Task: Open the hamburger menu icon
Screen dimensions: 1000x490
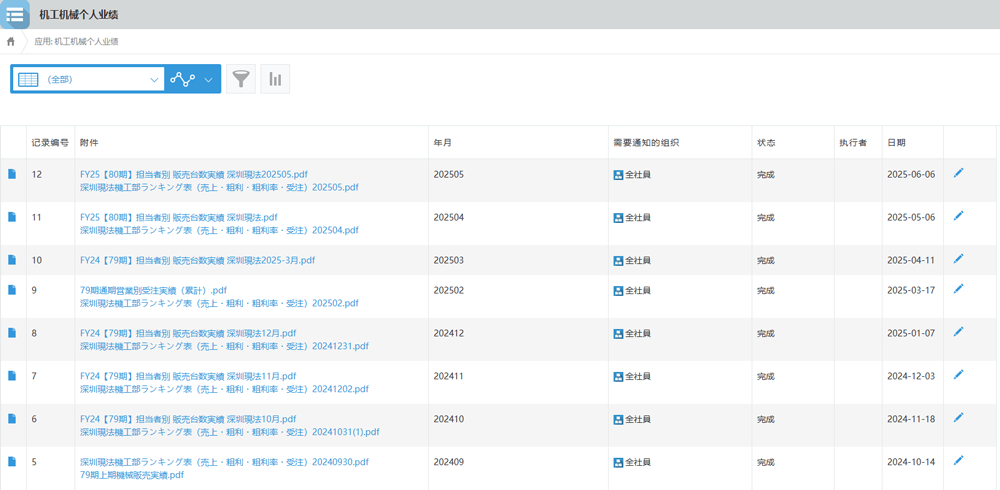Action: tap(15, 15)
